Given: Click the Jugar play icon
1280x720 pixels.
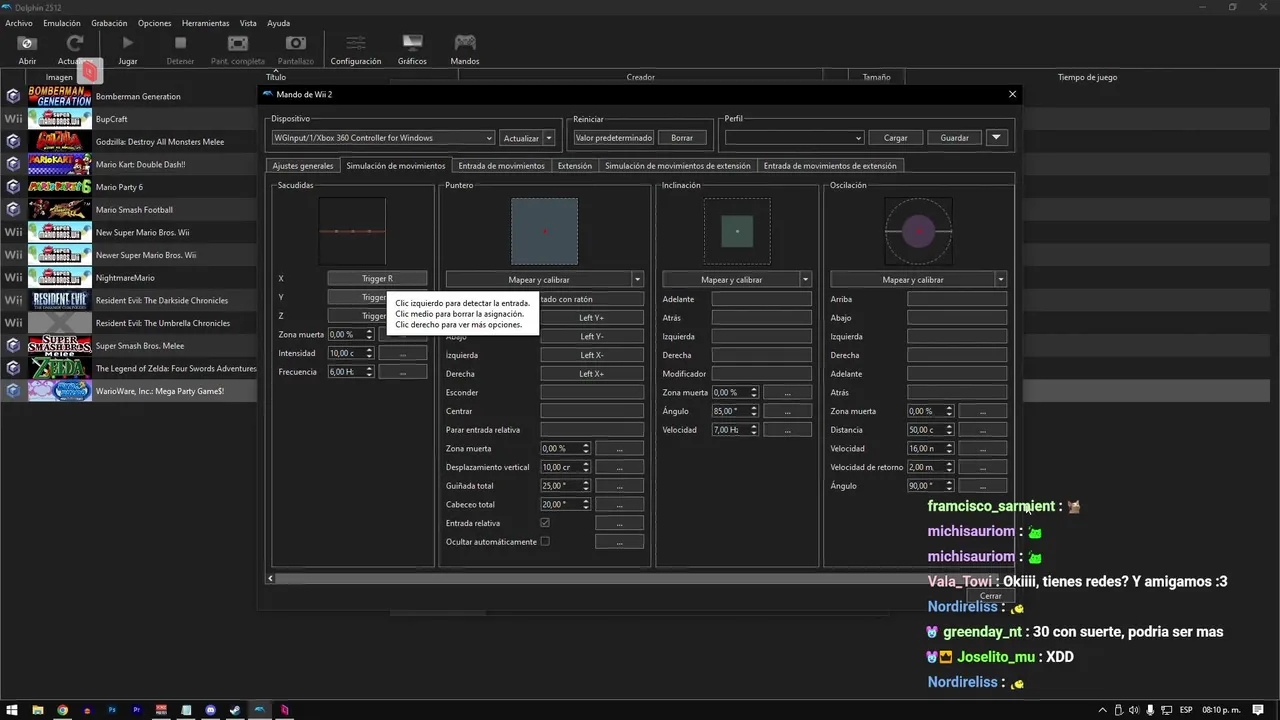Looking at the screenshot, I should click(127, 44).
